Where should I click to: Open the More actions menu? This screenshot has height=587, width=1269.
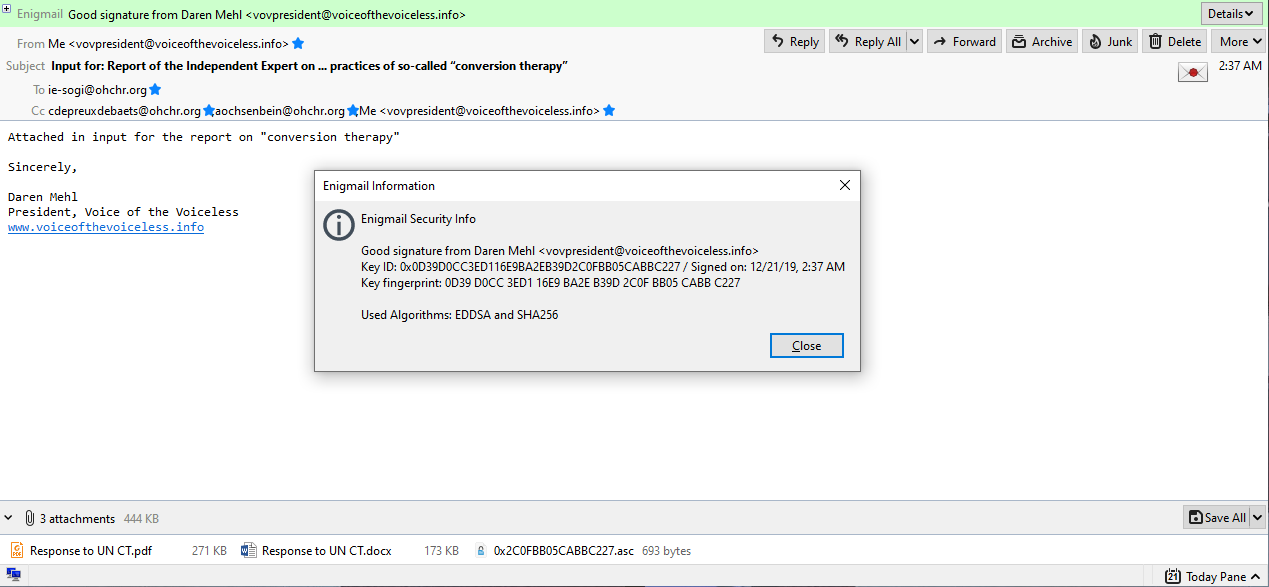click(x=1238, y=41)
